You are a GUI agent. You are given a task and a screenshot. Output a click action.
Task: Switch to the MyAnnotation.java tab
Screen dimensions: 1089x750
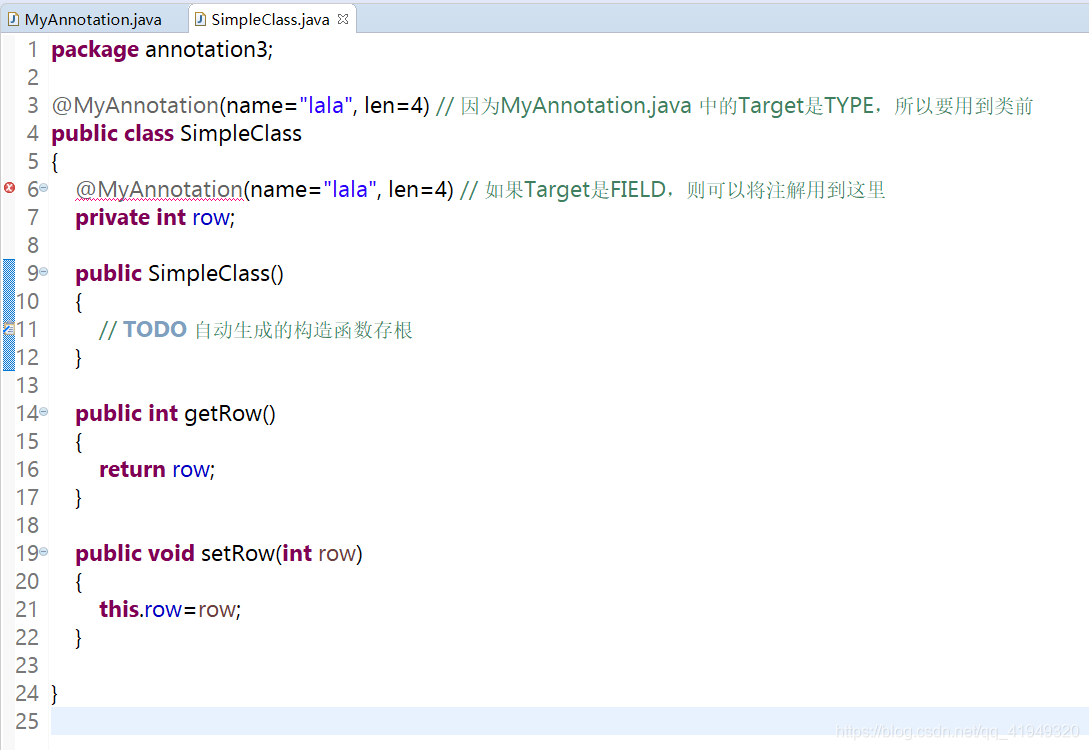coord(93,19)
